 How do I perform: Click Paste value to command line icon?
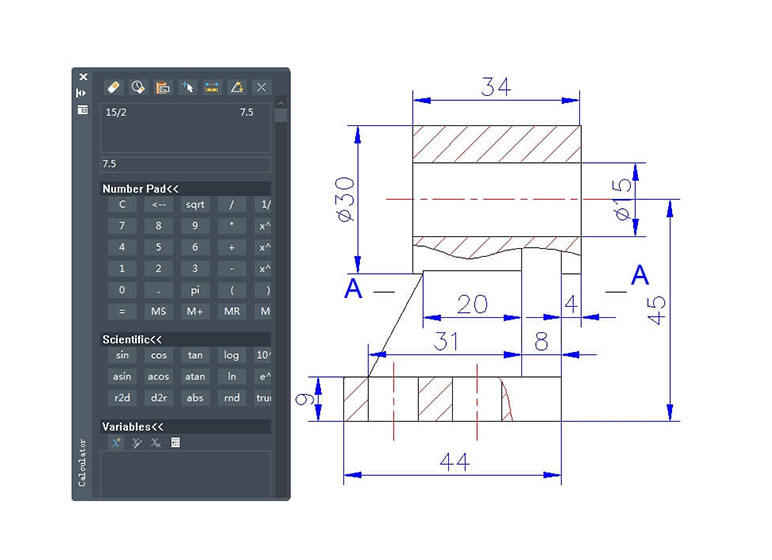pyautogui.click(x=163, y=88)
